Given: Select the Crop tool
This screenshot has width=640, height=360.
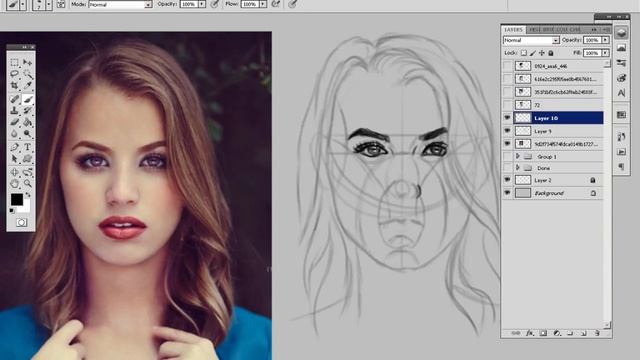Looking at the screenshot, I should click(x=15, y=86).
